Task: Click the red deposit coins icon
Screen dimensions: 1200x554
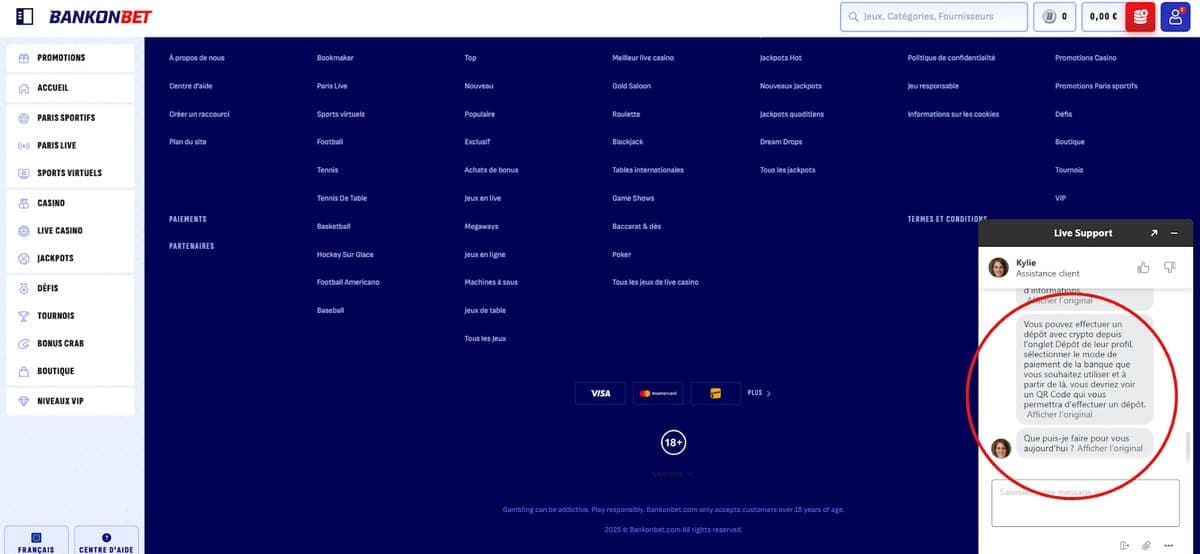Action: coord(1140,17)
